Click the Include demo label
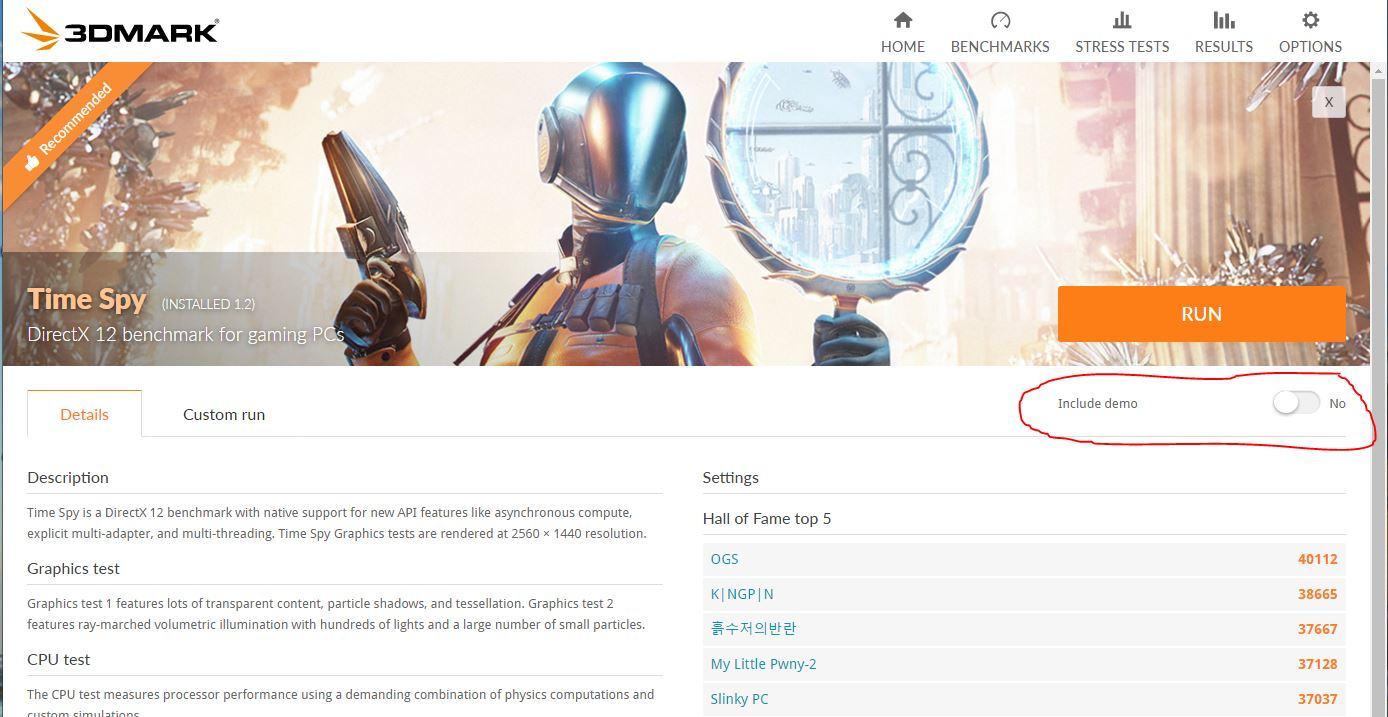The width and height of the screenshot is (1388, 717). coord(1097,404)
